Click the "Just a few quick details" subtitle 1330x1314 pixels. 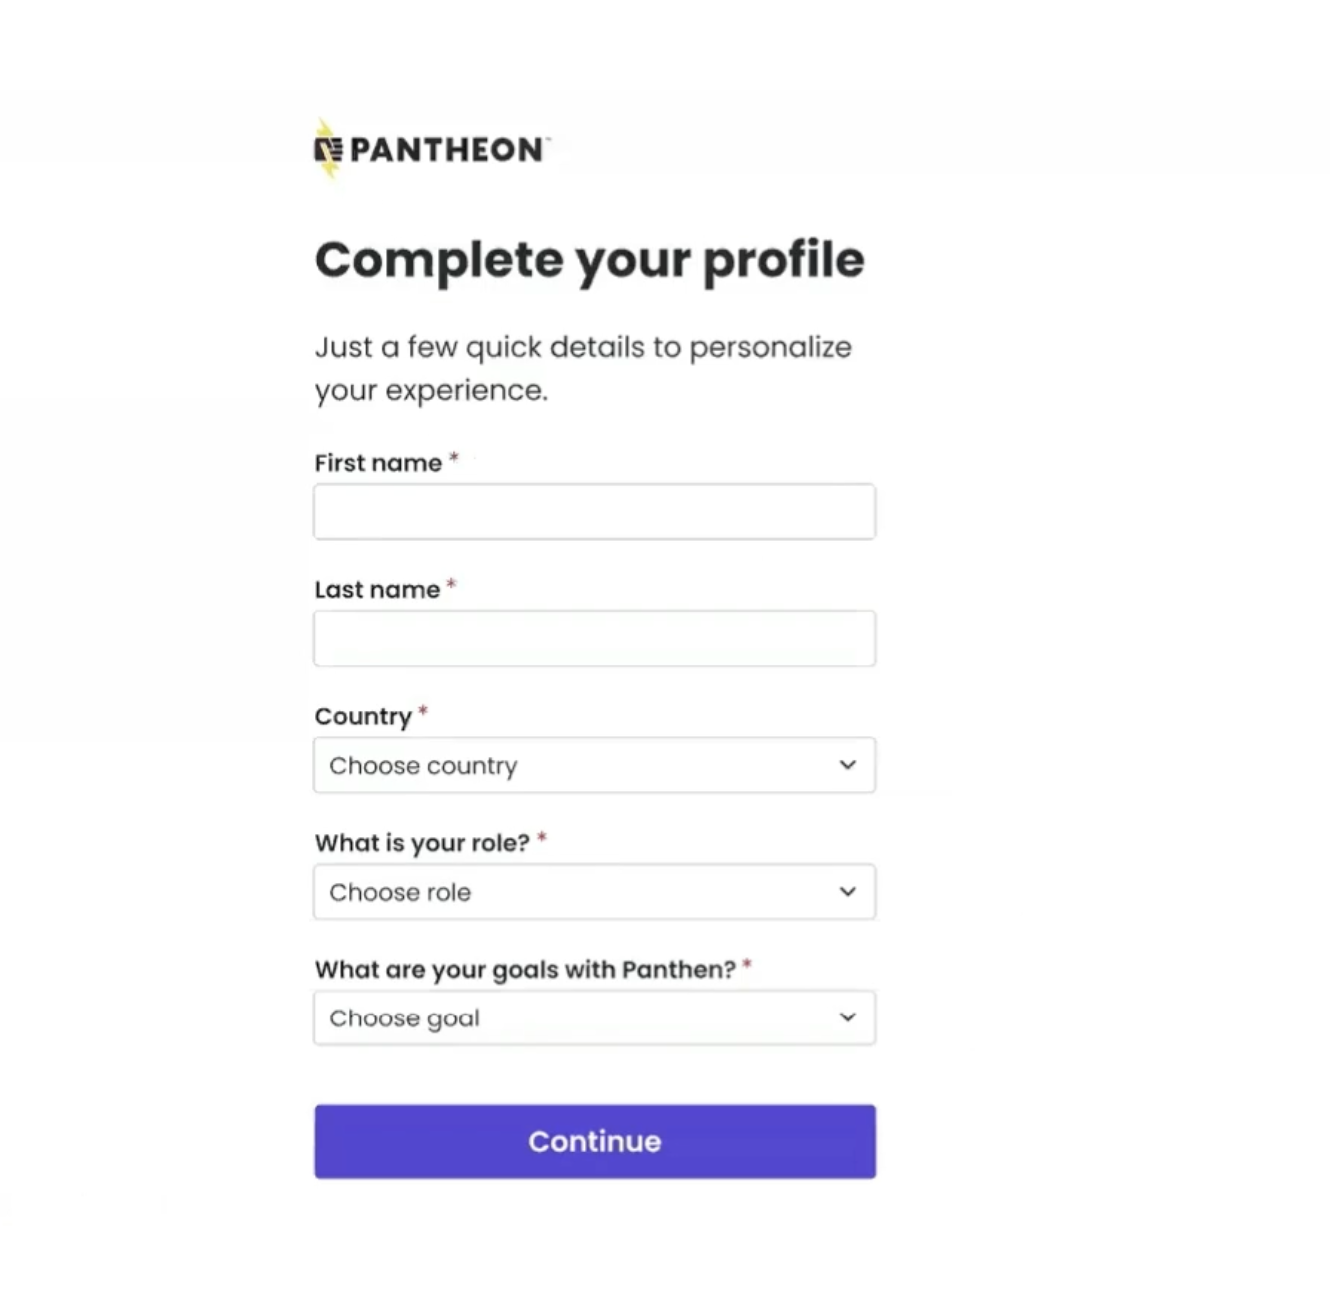[x=583, y=368]
